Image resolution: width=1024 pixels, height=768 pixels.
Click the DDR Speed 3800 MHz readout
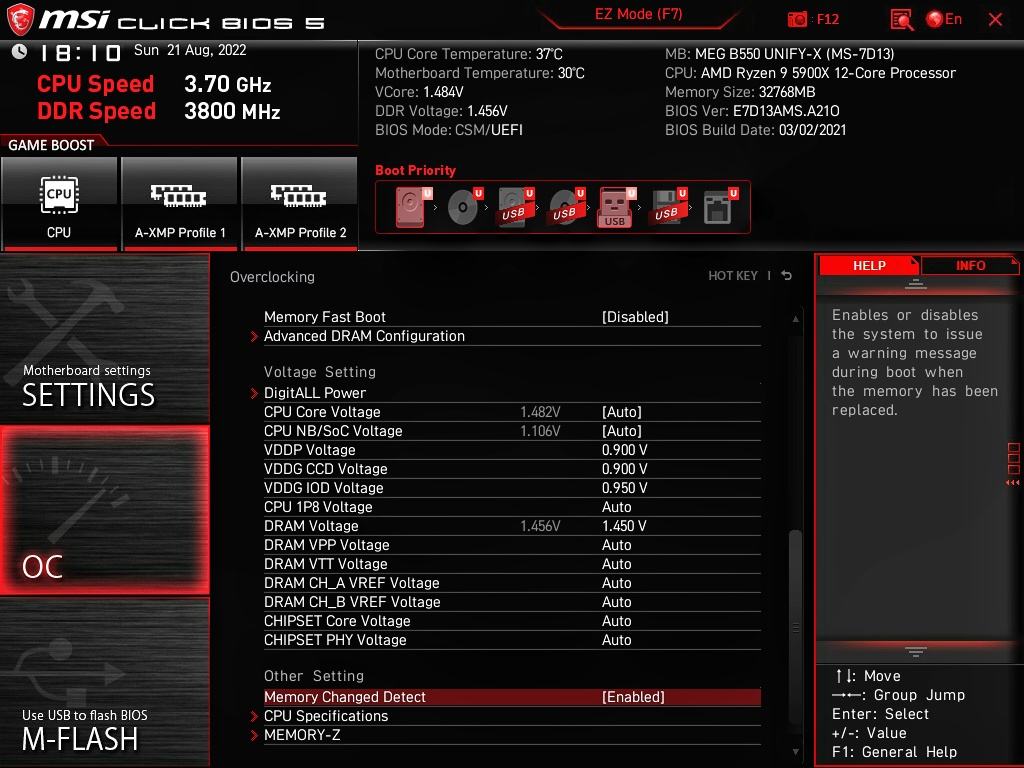click(x=232, y=111)
